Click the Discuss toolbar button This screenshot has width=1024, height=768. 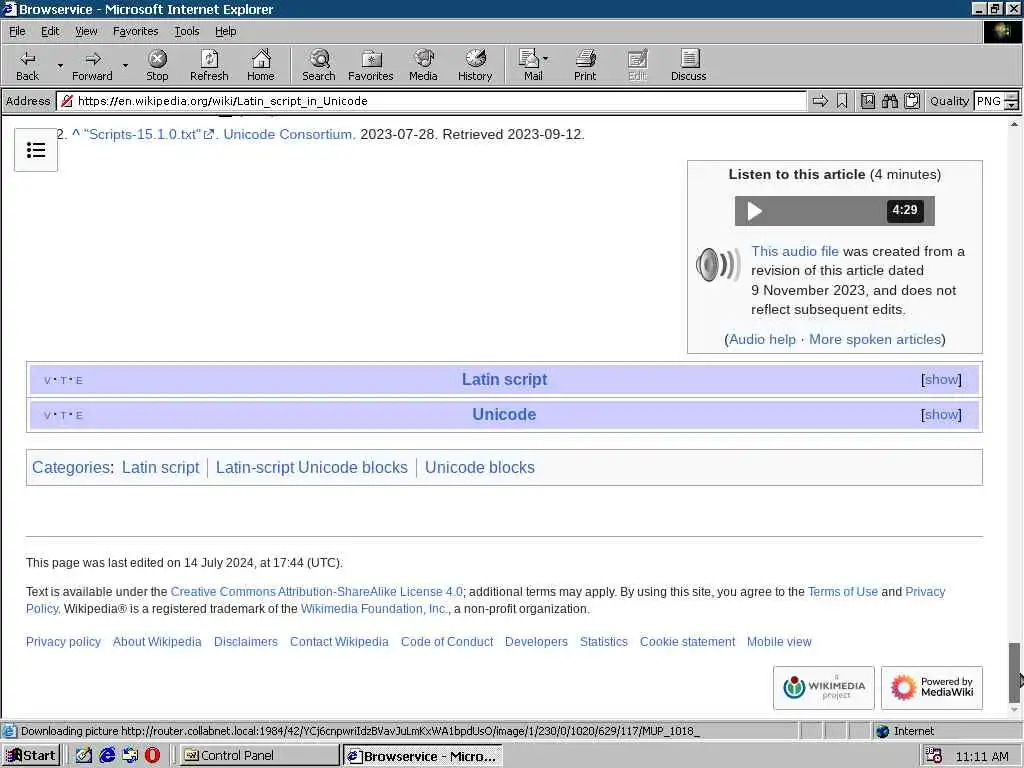(x=688, y=65)
